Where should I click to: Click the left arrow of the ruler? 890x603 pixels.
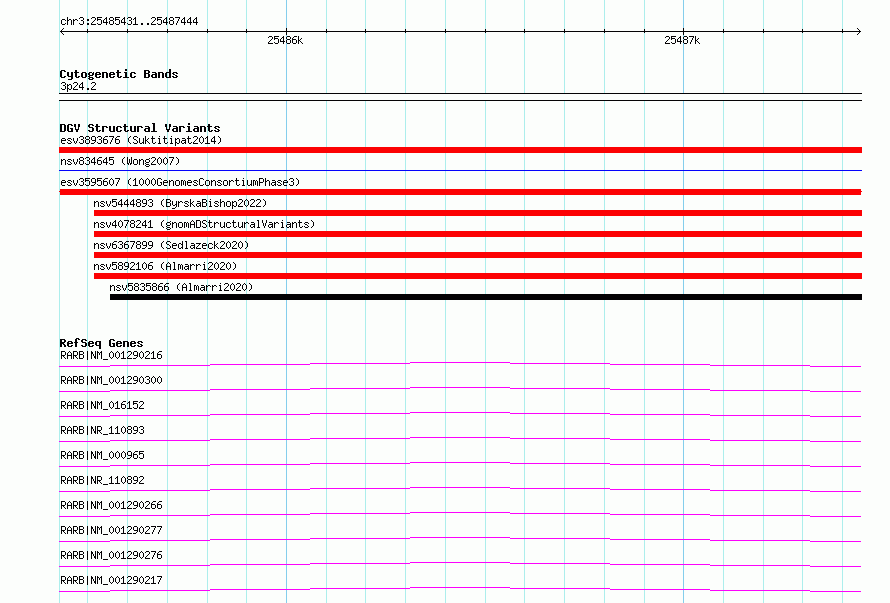pos(62,31)
